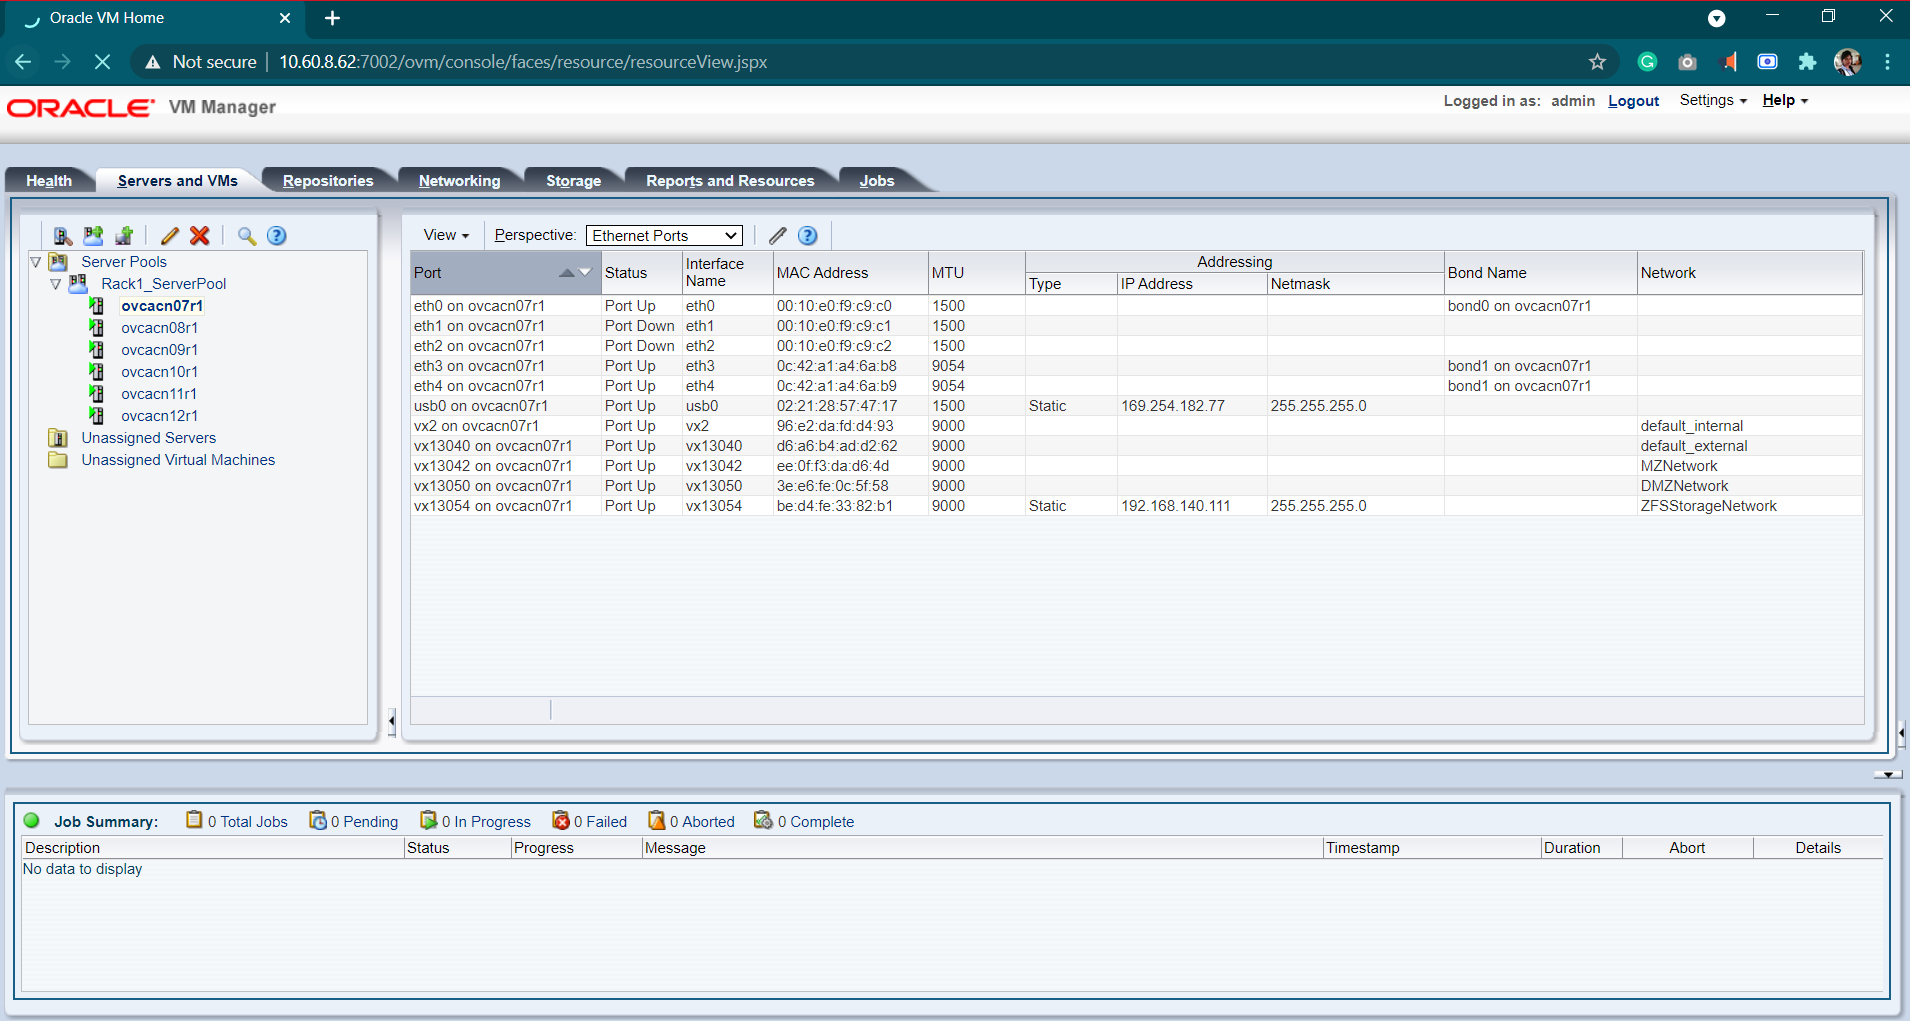Select server ovcacn08r1 in tree

coord(159,328)
